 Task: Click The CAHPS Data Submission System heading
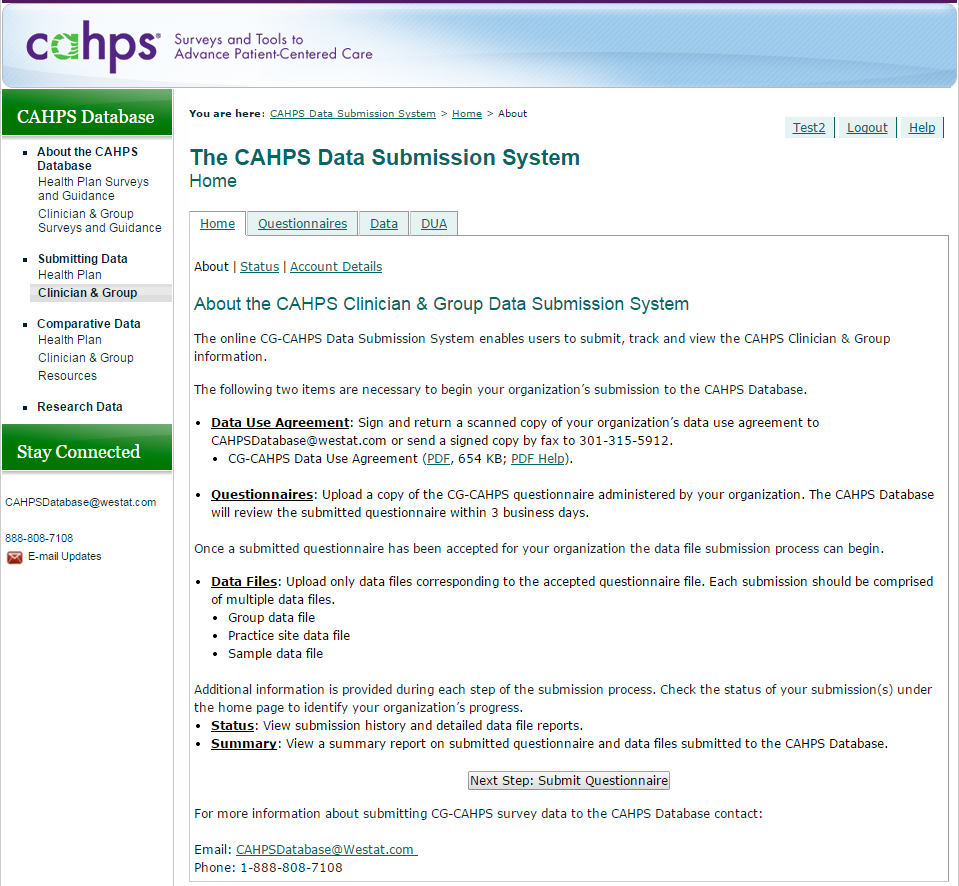[385, 158]
